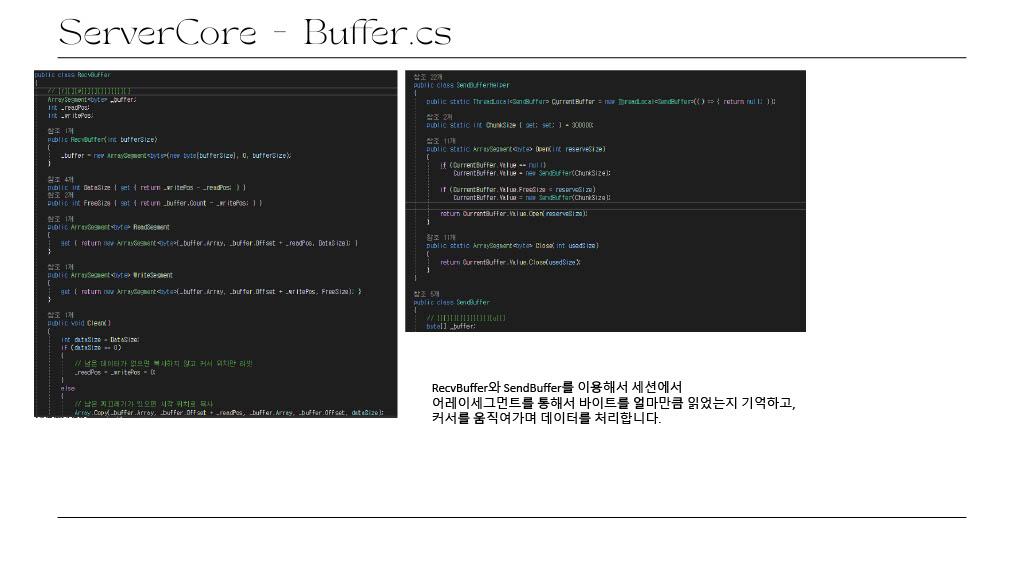
Task: Click the right SendBufferHelper code screenshot
Action: (605, 200)
